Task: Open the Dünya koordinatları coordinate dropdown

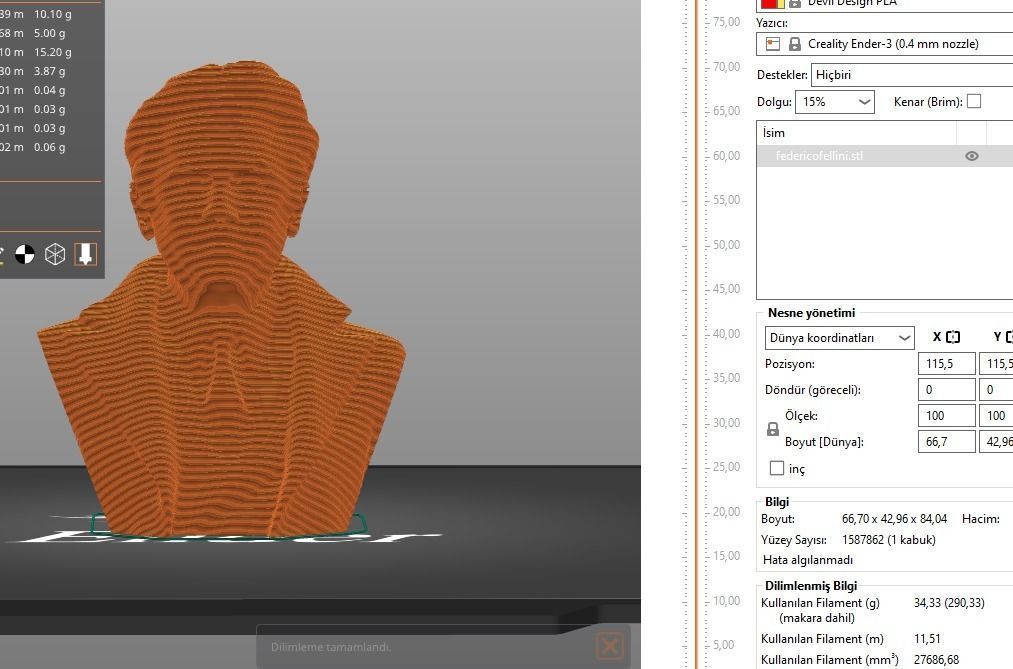Action: 840,338
